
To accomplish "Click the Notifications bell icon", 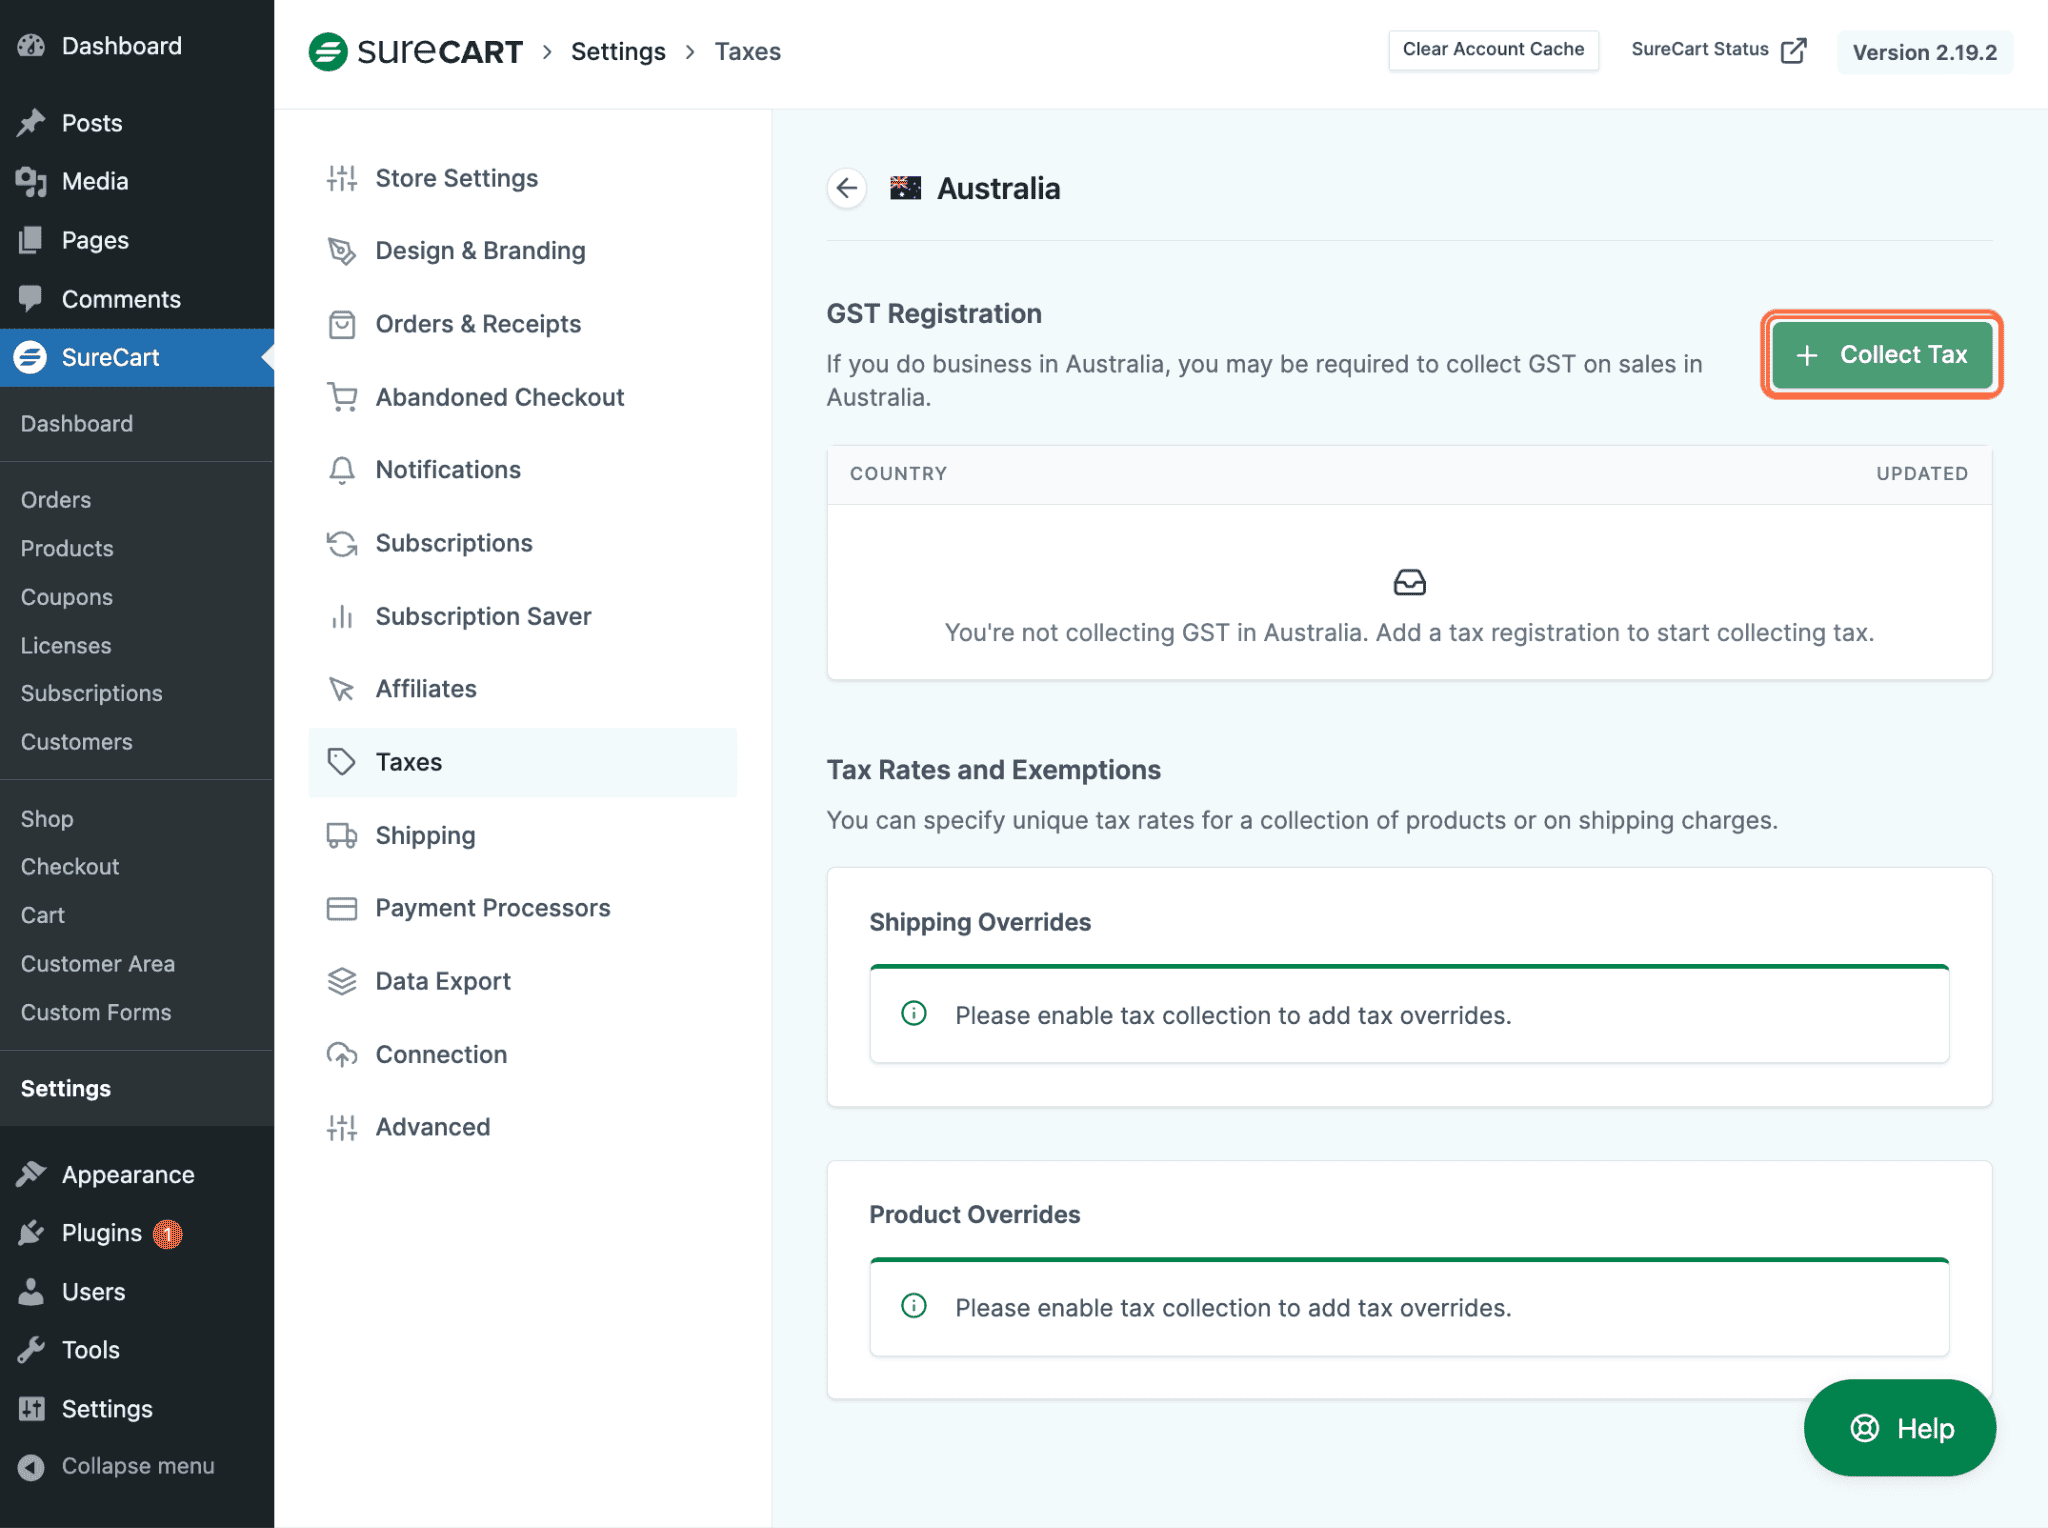I will pos(342,470).
